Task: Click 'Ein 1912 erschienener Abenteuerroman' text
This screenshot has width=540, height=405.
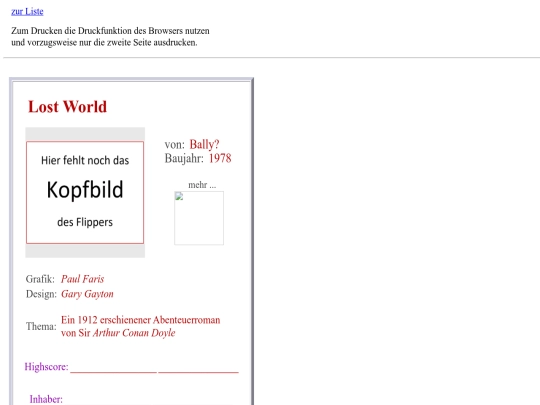Action: tap(141, 320)
